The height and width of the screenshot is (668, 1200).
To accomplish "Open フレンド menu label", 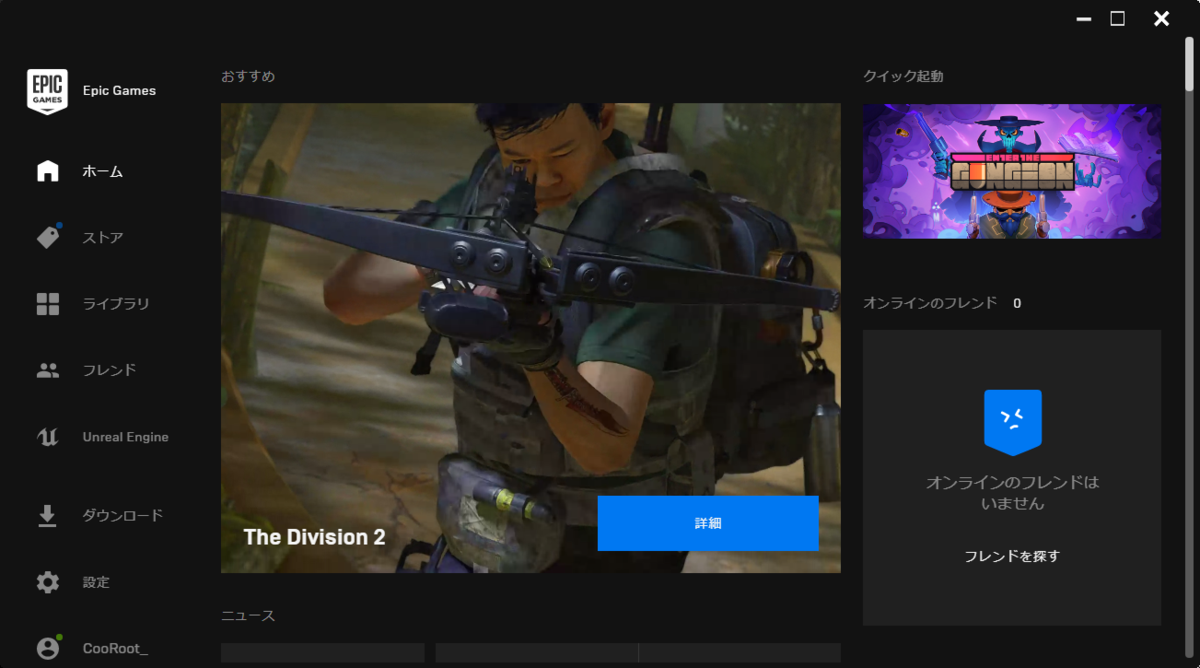I will tap(109, 370).
